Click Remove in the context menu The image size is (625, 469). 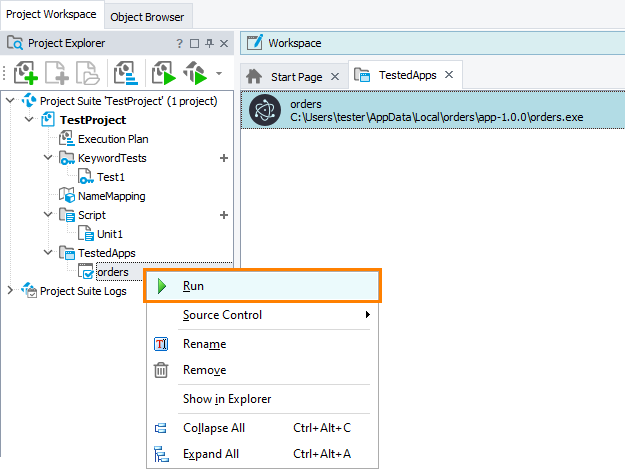pos(204,370)
